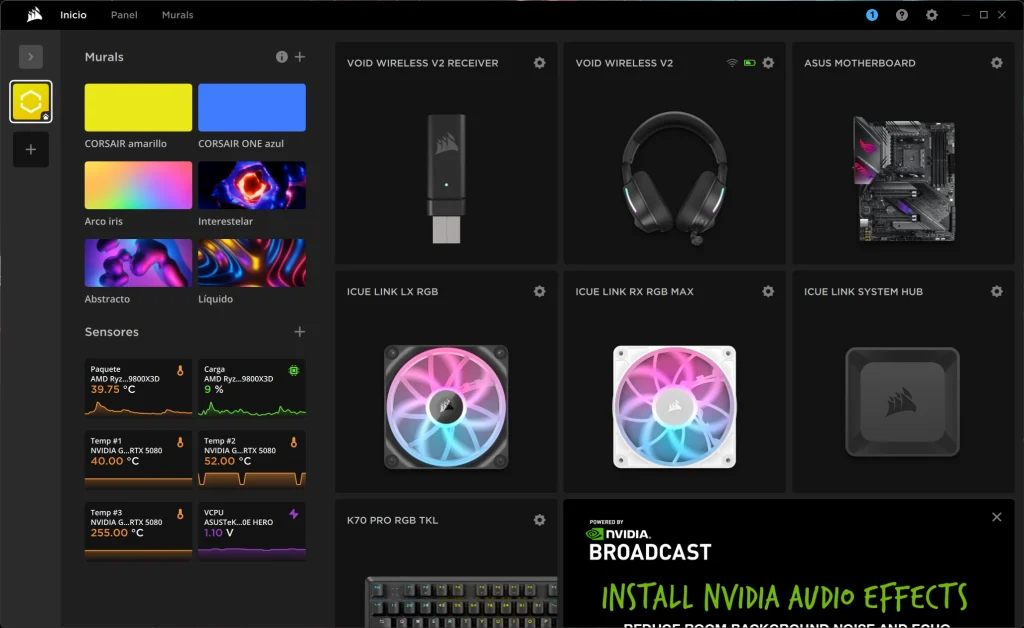The width and height of the screenshot is (1024, 628).
Task: Select the ASUS Motherboard image
Action: 904,179
